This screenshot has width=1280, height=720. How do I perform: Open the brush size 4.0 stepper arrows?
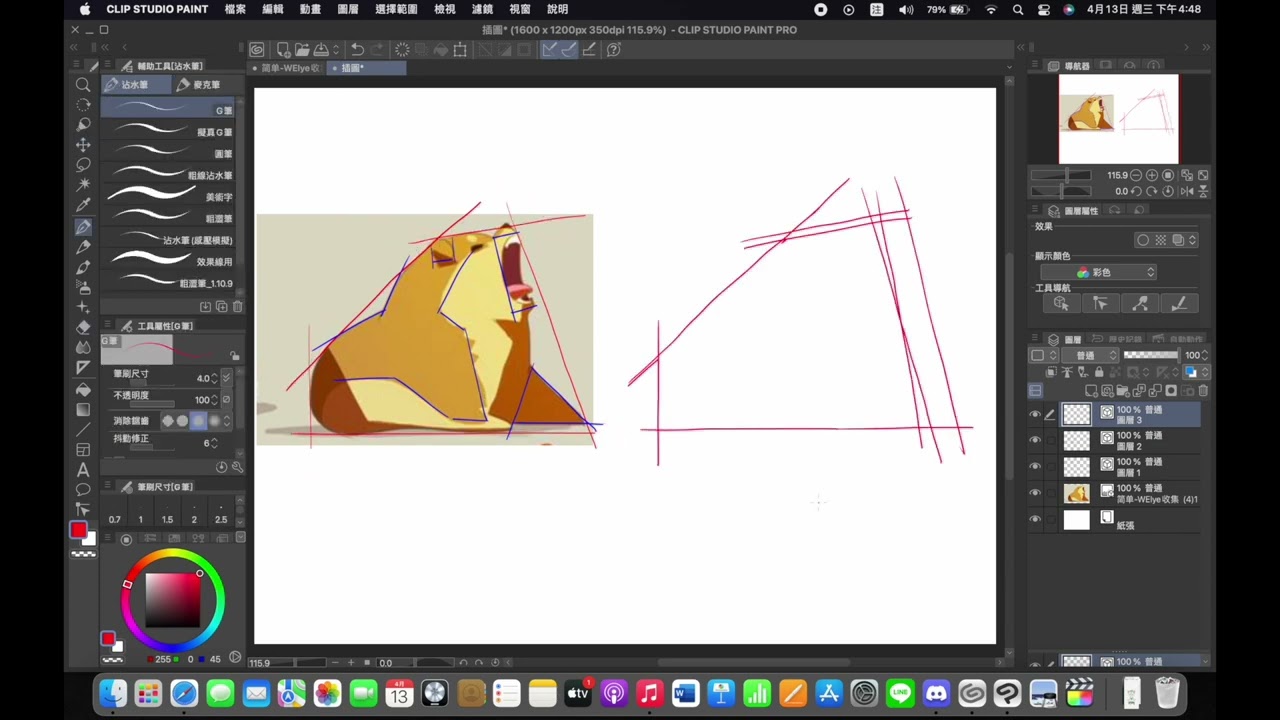(214, 378)
